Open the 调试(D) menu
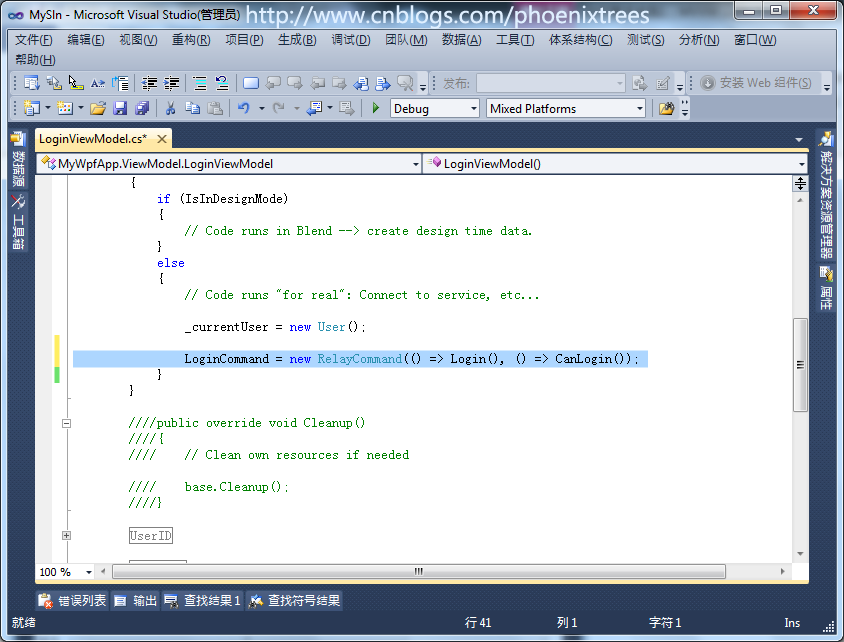This screenshot has height=642, width=844. tap(350, 40)
